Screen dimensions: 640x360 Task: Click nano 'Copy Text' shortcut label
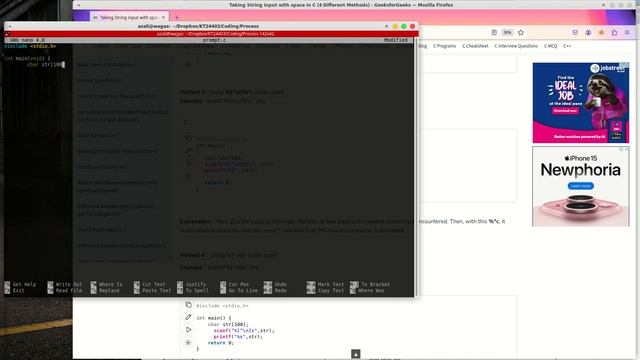[331, 291]
